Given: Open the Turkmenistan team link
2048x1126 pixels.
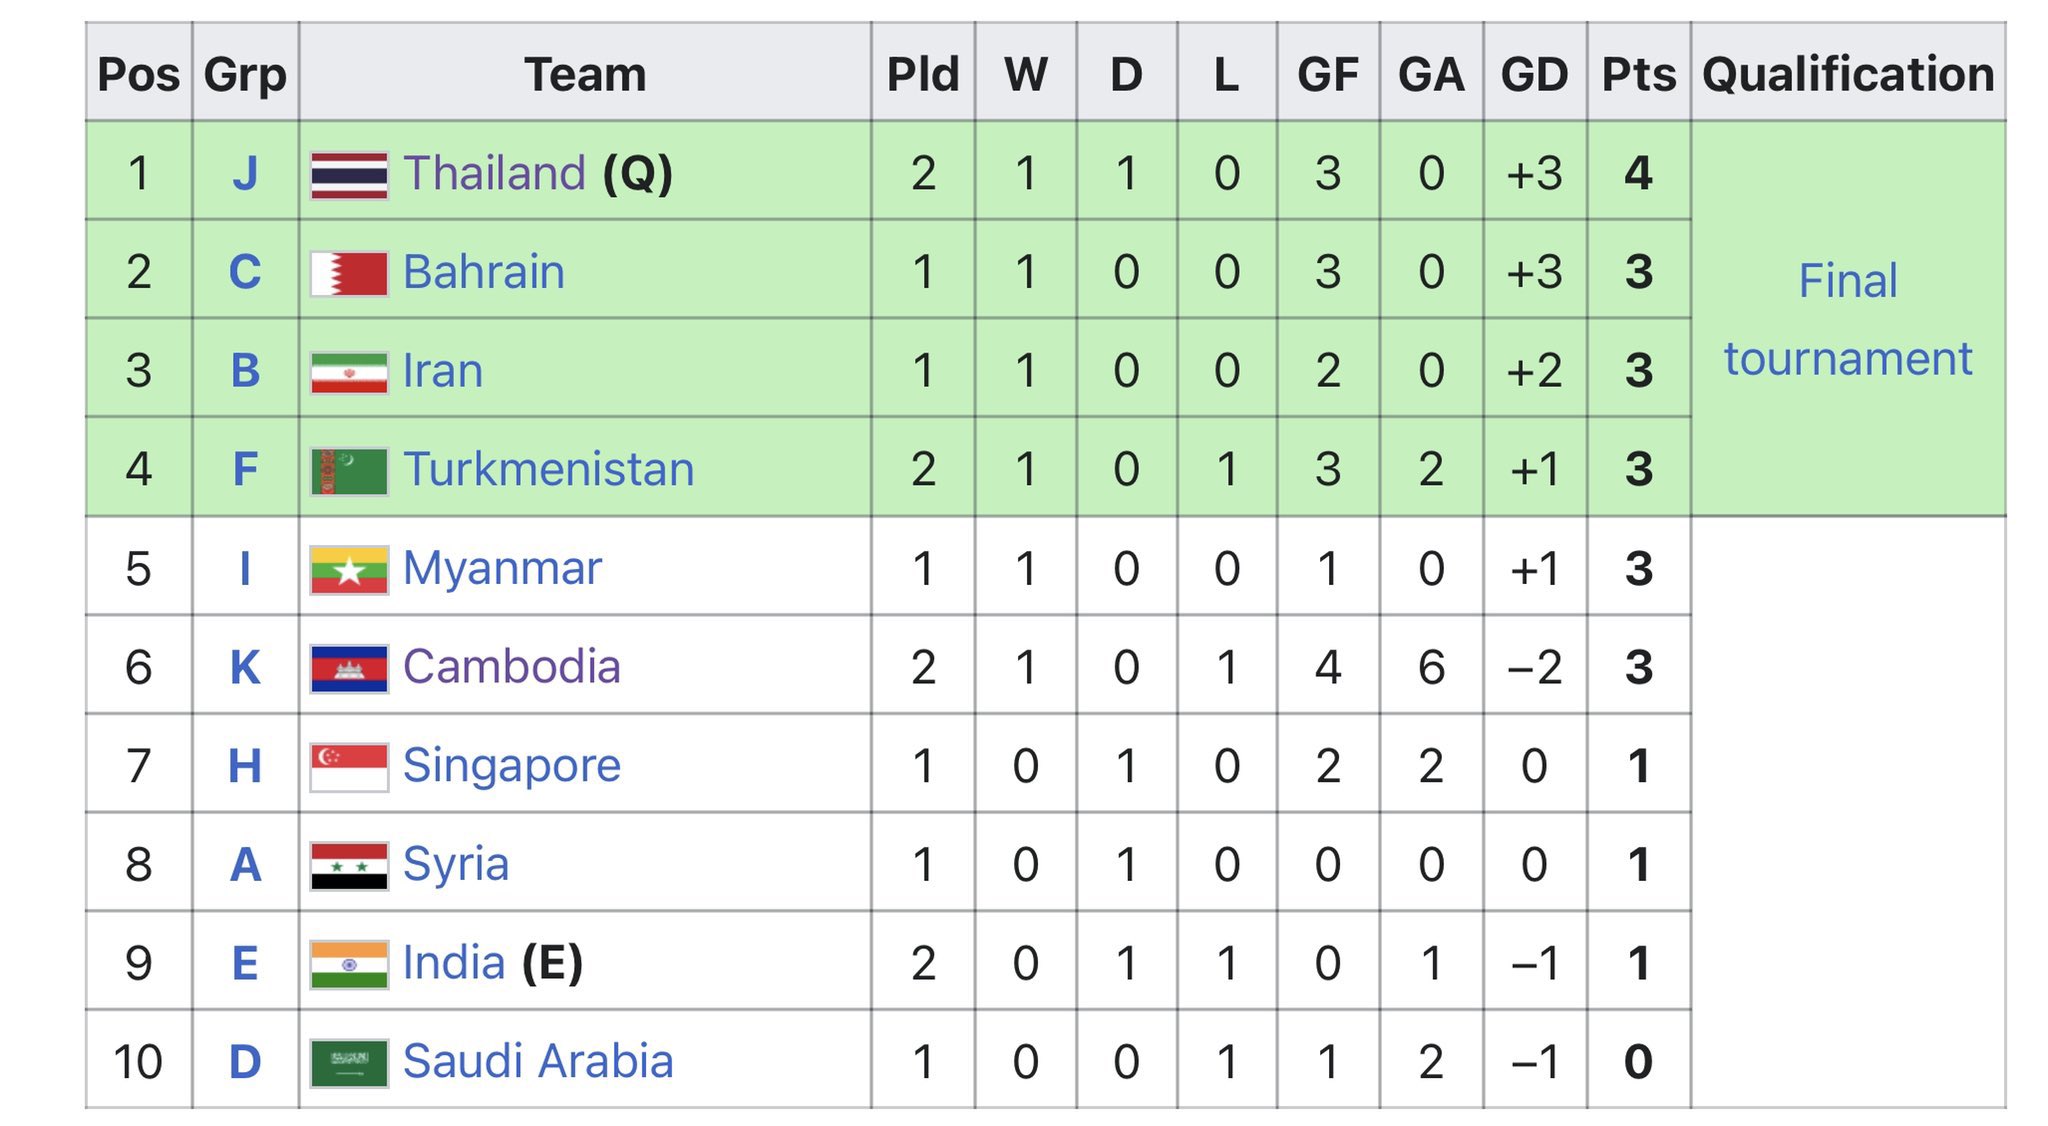Looking at the screenshot, I should [549, 469].
